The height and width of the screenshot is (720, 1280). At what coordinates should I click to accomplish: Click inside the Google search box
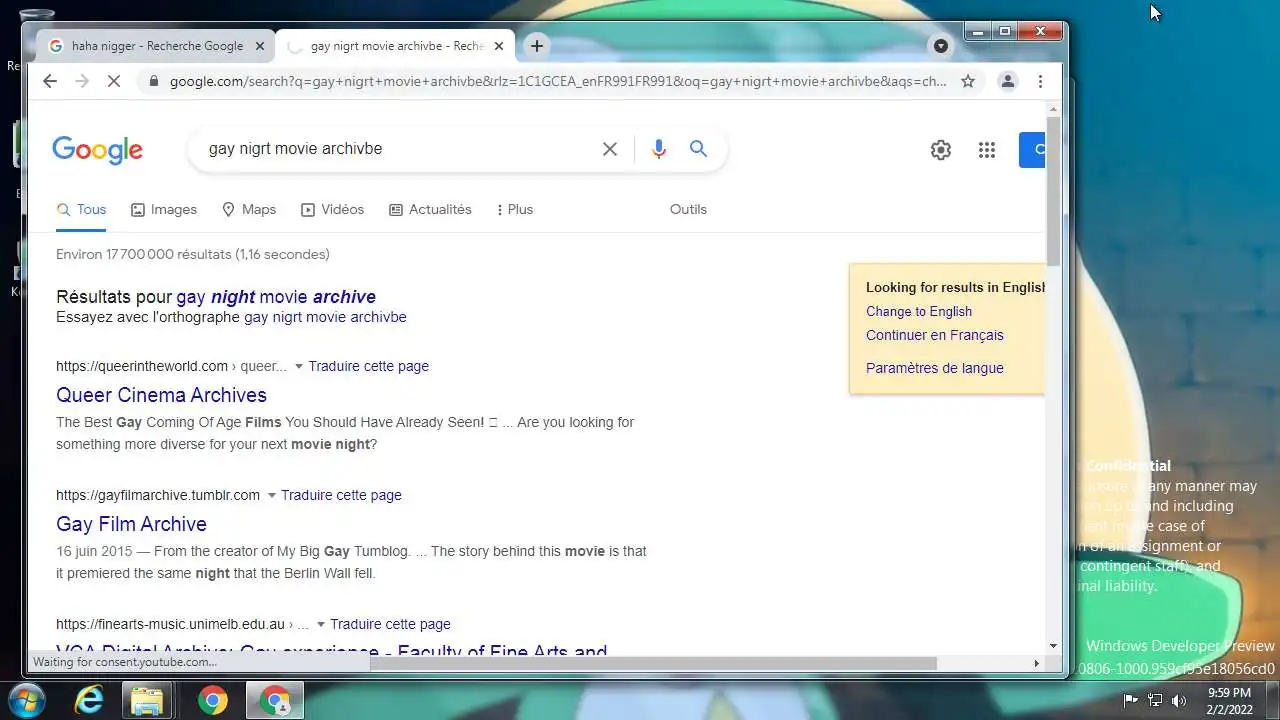coord(400,149)
